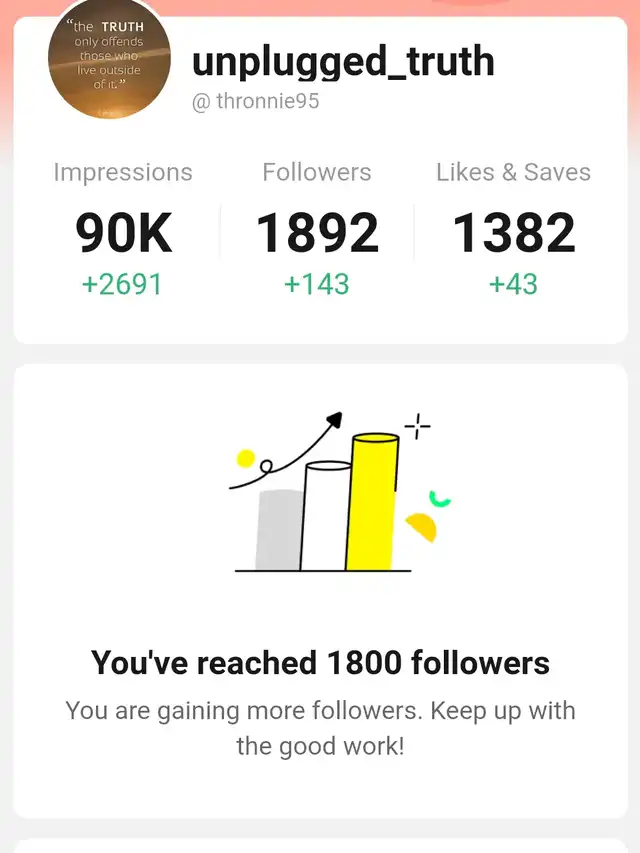Click the yellow semicircle decoration

point(422,527)
